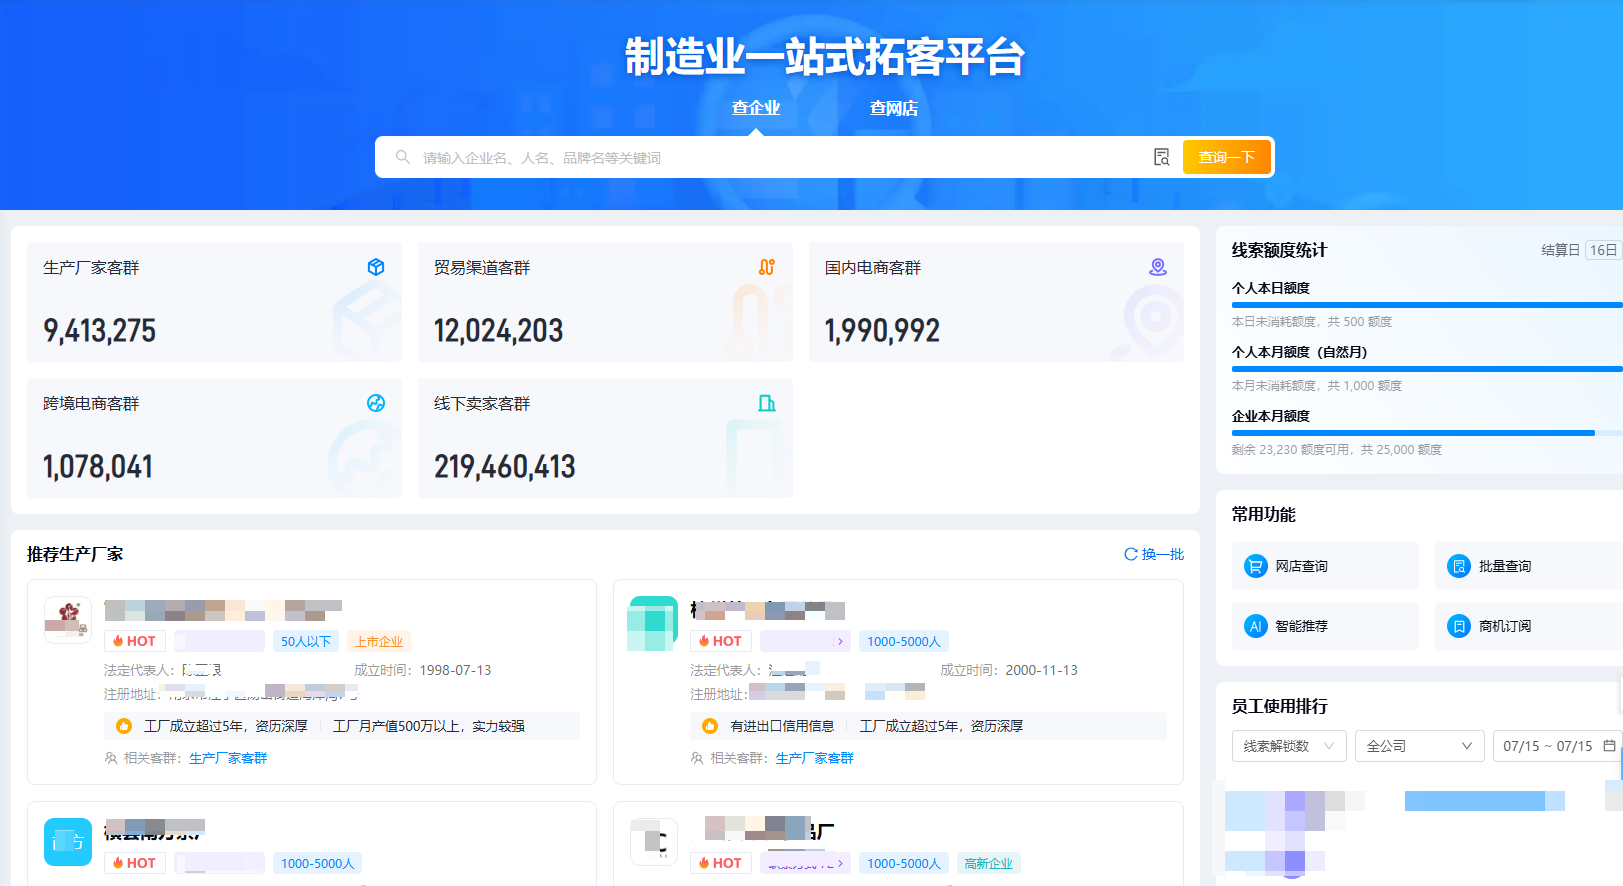This screenshot has height=886, width=1623.
Task: Click the batch search icon in search bar
Action: pos(1161,157)
